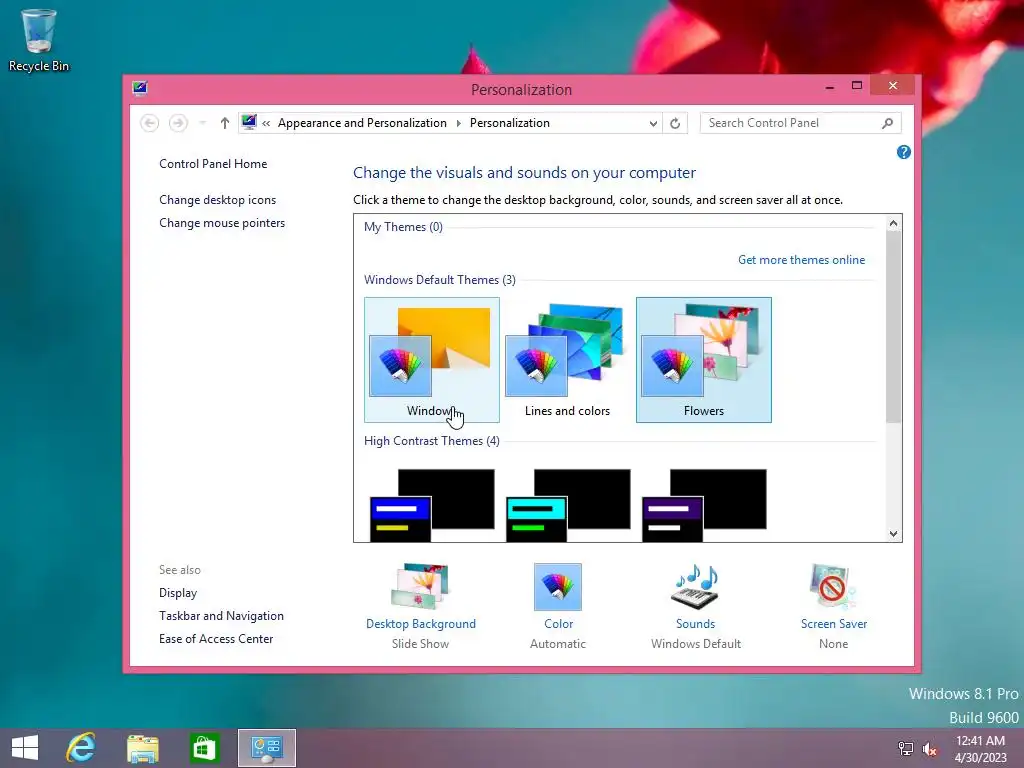Viewport: 1024px width, 768px height.
Task: Click the network tray icon
Action: click(x=906, y=748)
